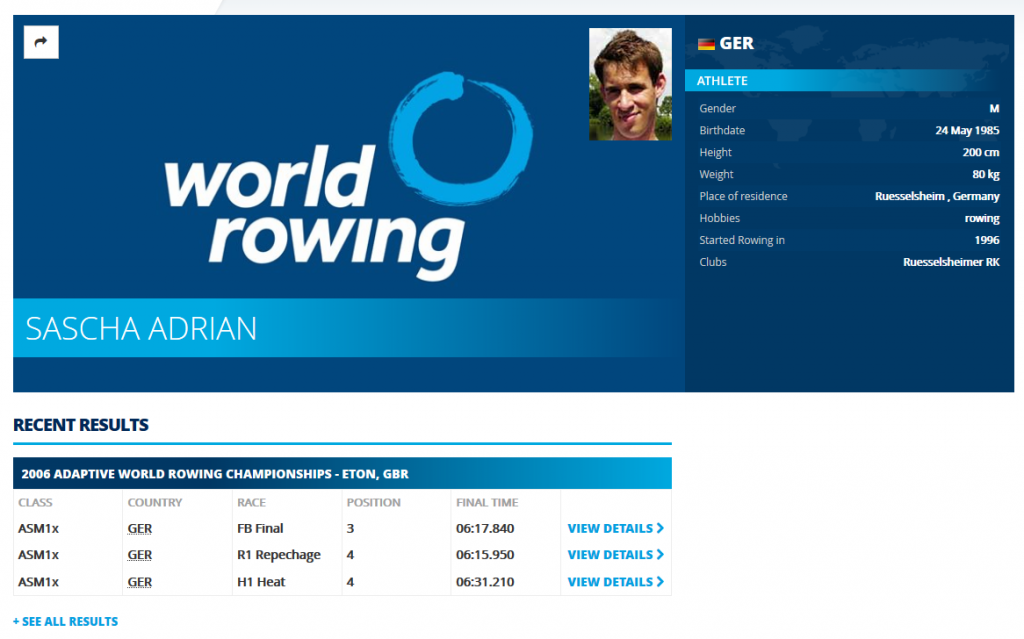Click GER country link in R1 Repechage row
The height and width of the screenshot is (639, 1024).
tap(140, 555)
